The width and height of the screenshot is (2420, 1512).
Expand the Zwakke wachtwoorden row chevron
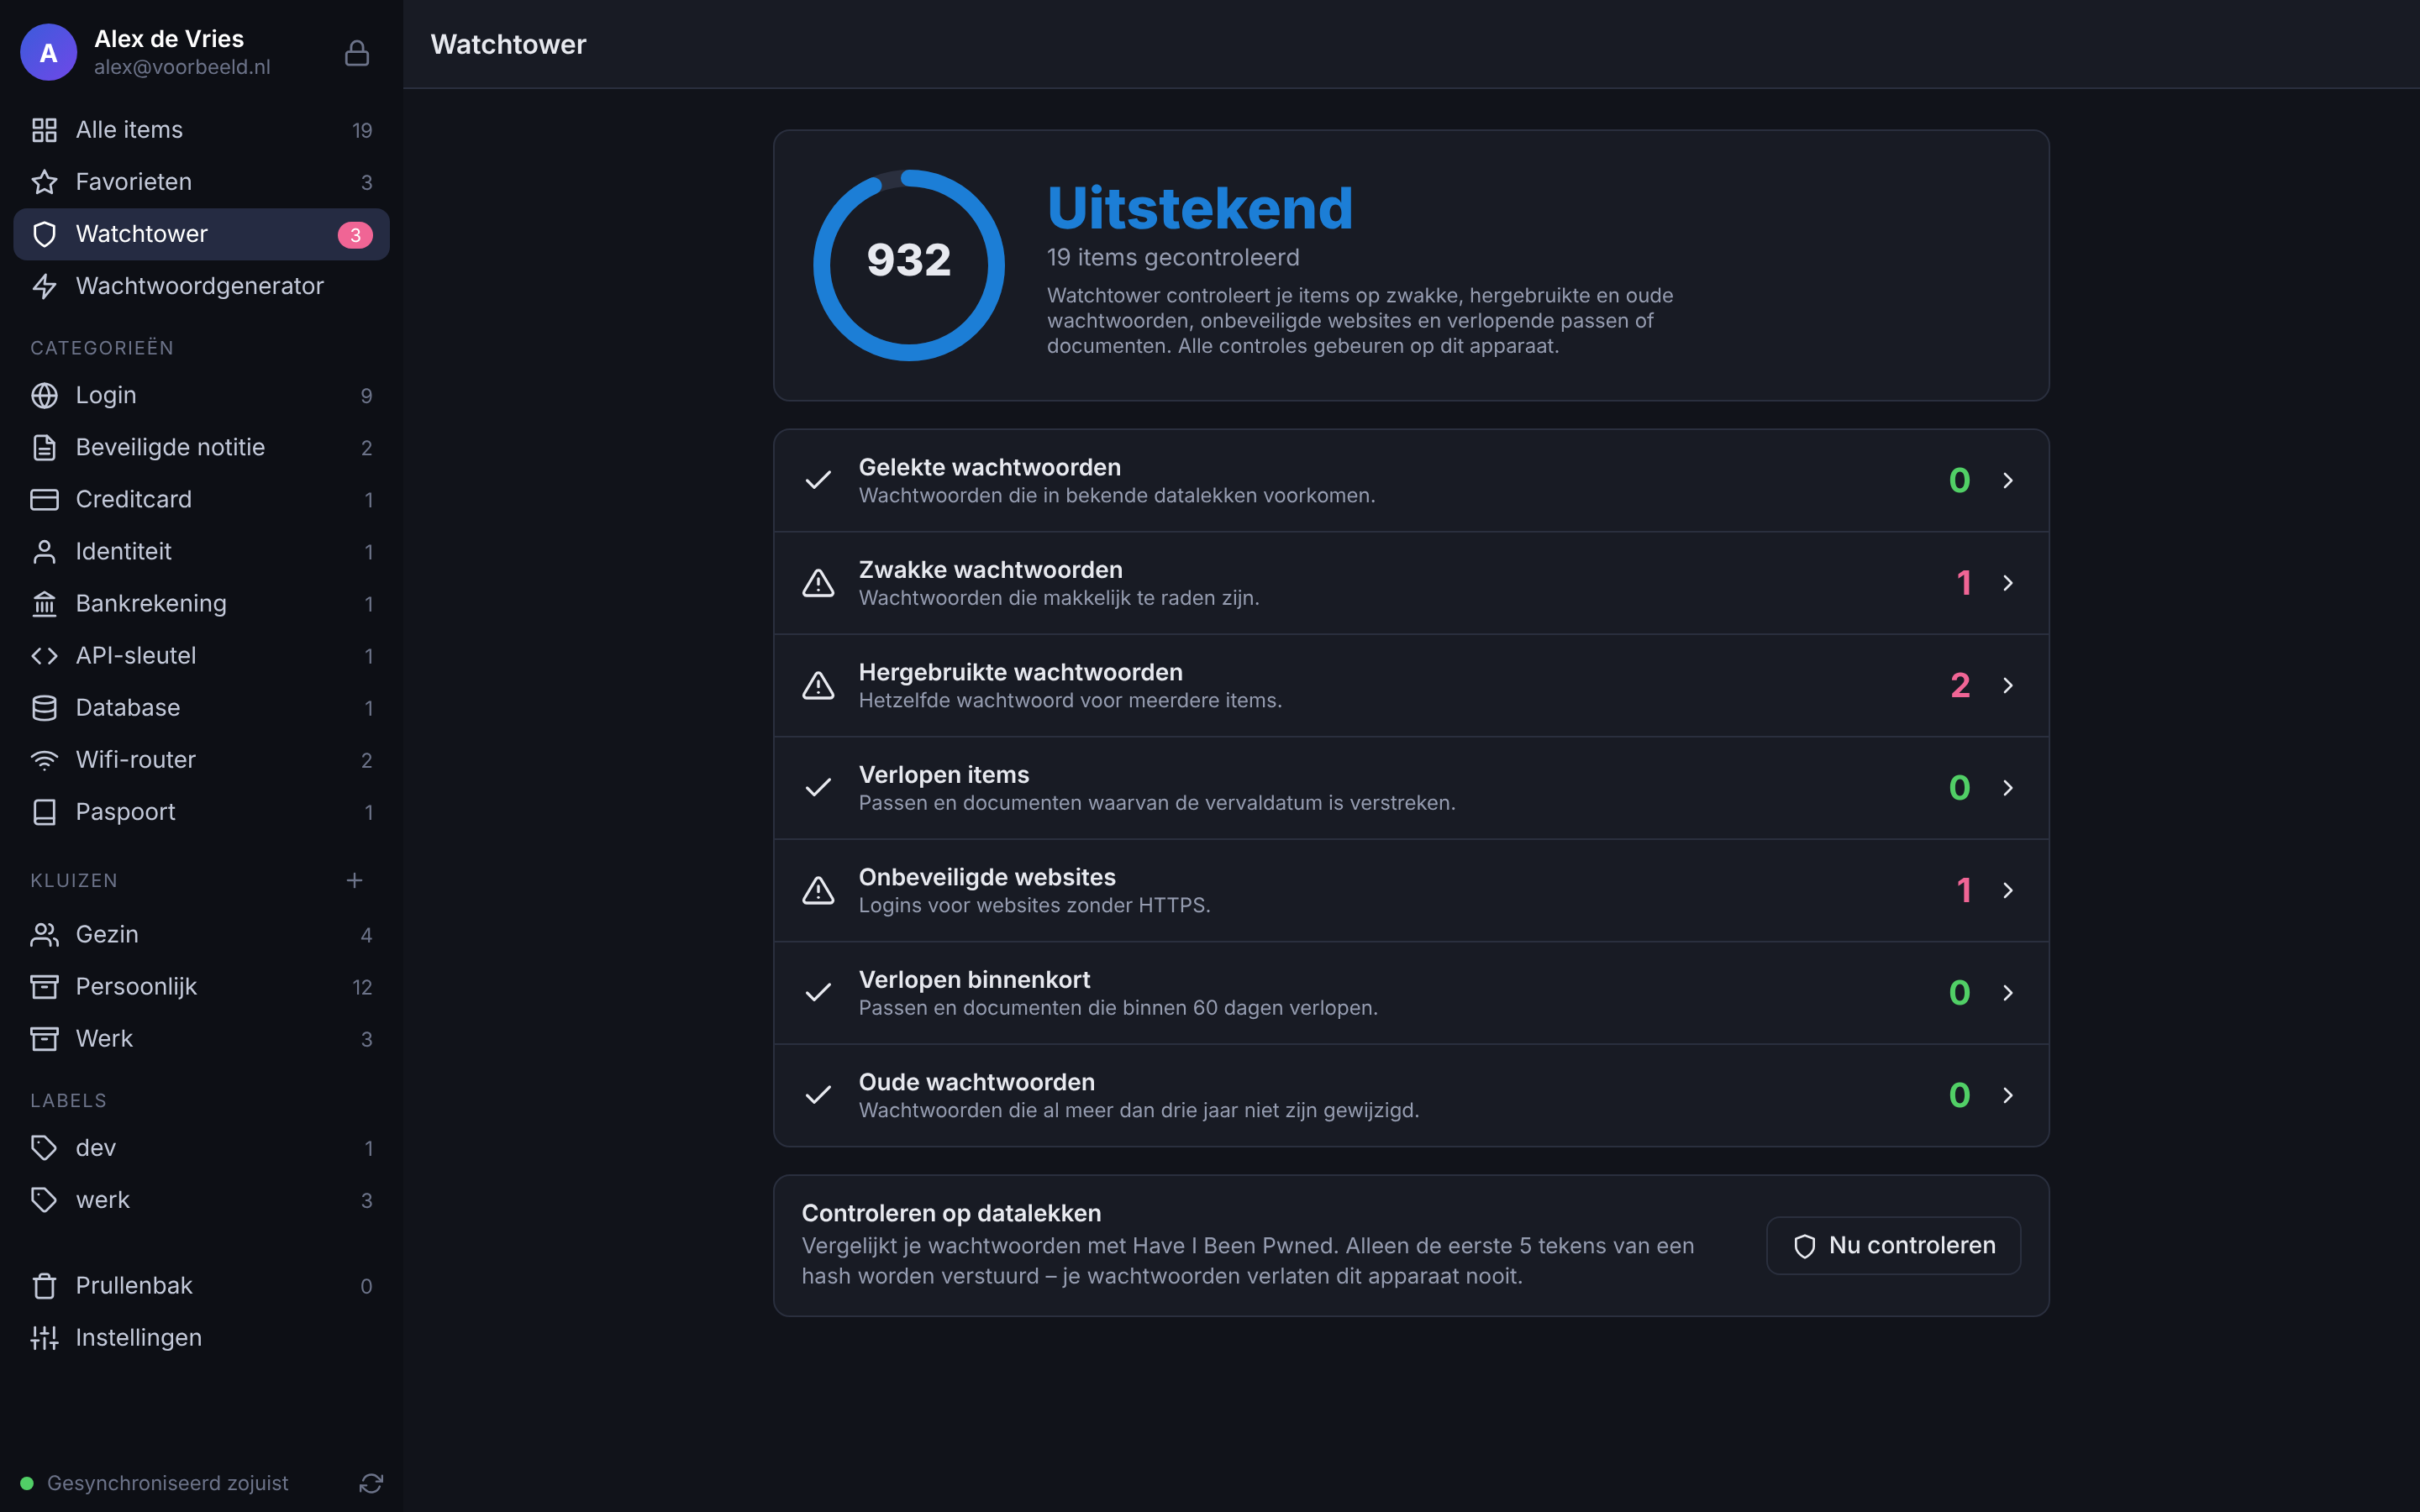point(2008,583)
